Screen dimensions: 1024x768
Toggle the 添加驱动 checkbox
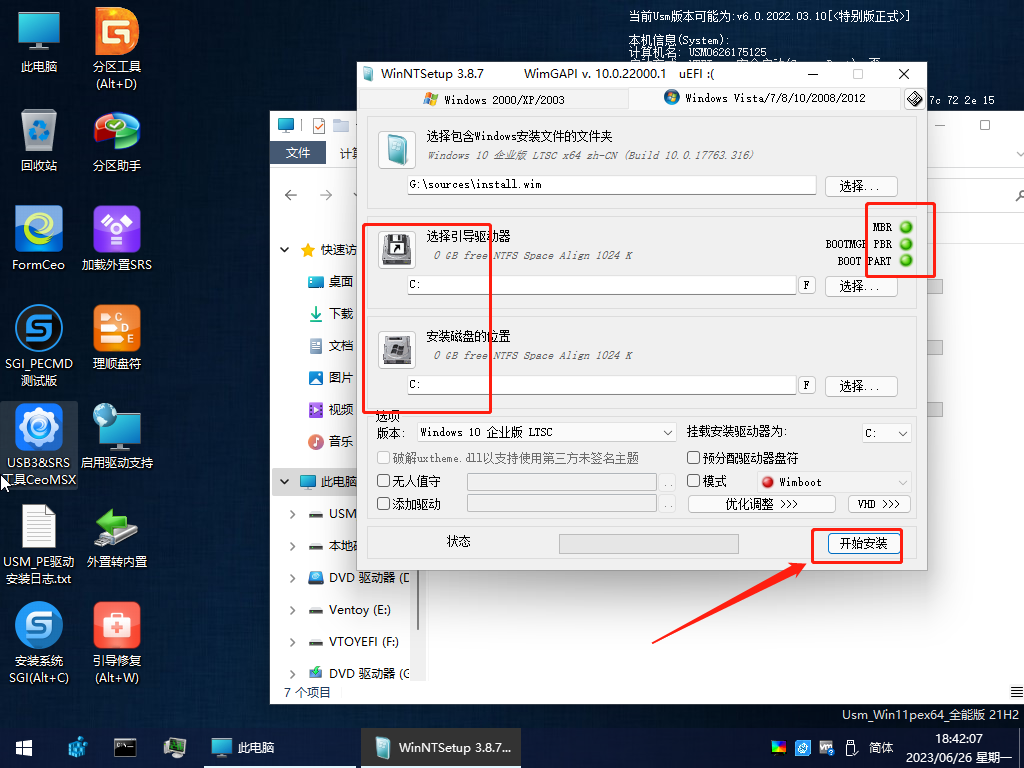point(383,504)
